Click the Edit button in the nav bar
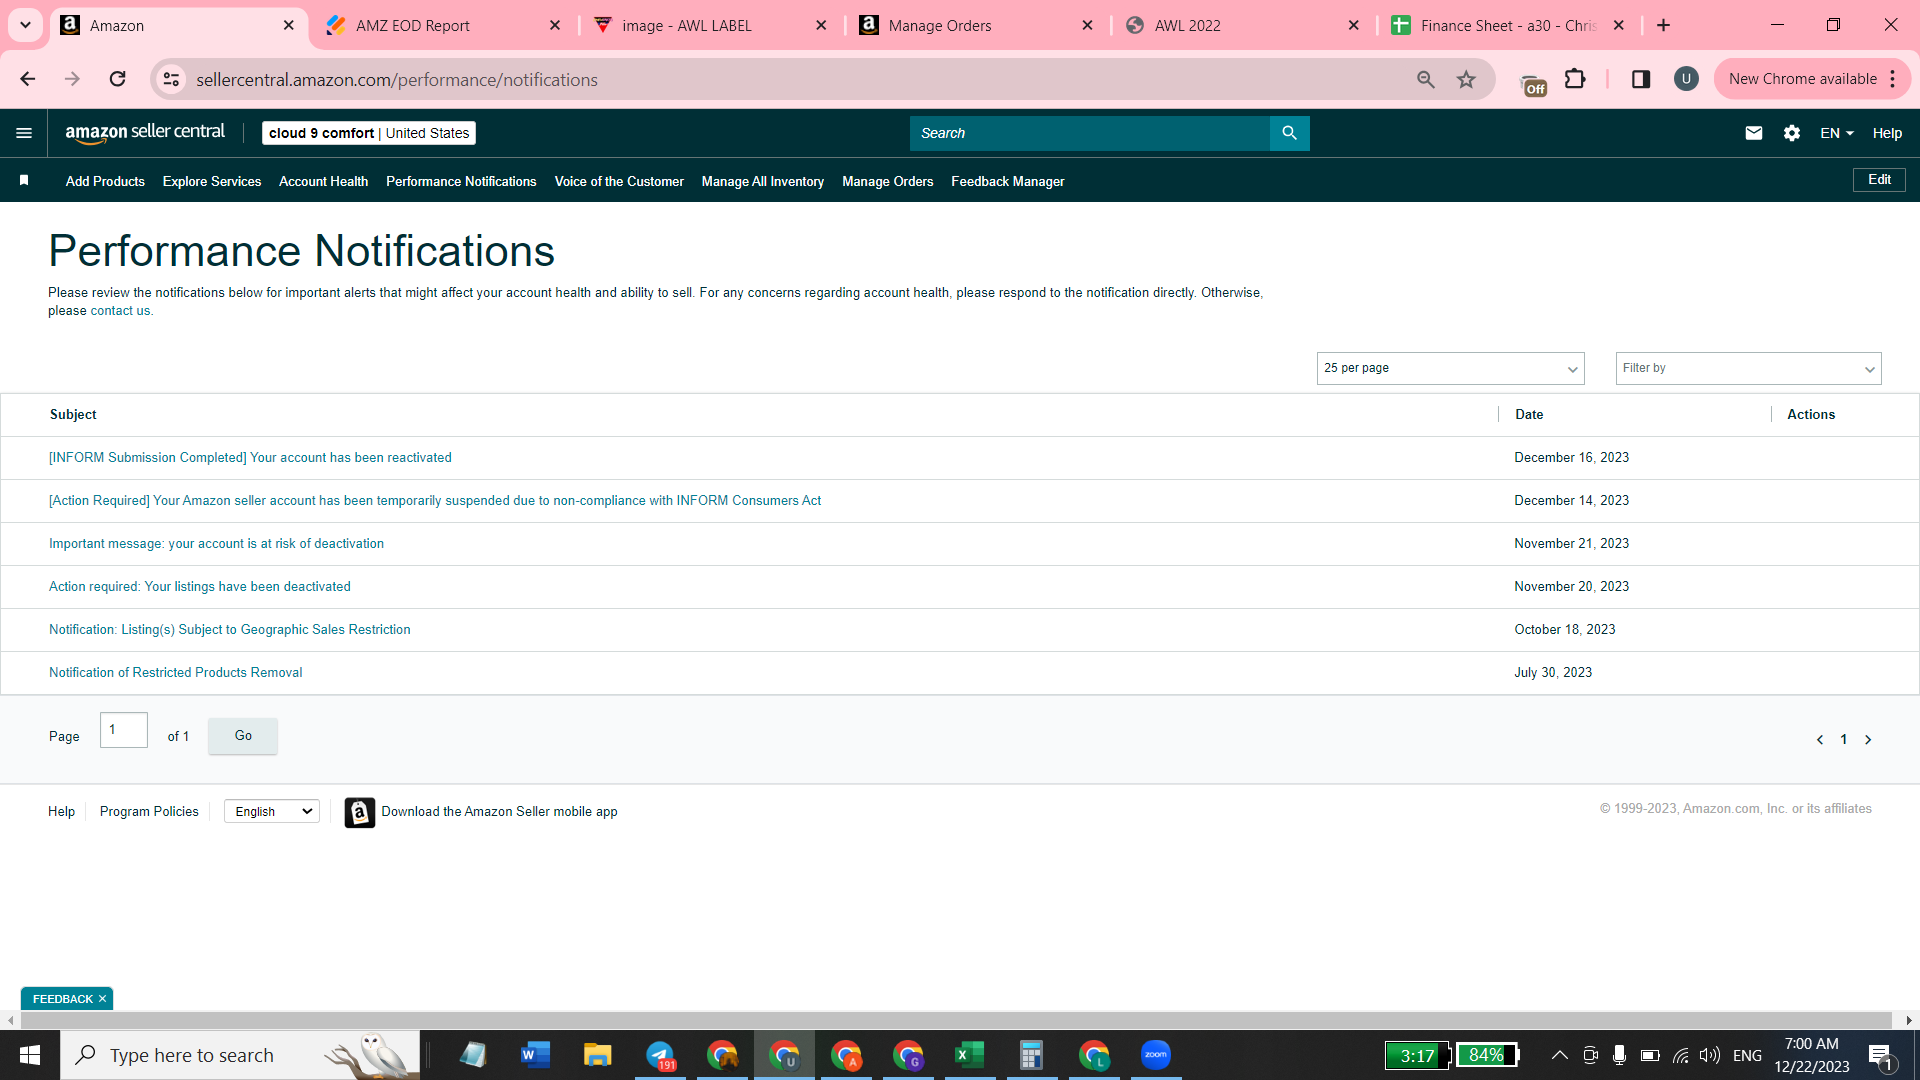1920x1080 pixels. click(1879, 180)
